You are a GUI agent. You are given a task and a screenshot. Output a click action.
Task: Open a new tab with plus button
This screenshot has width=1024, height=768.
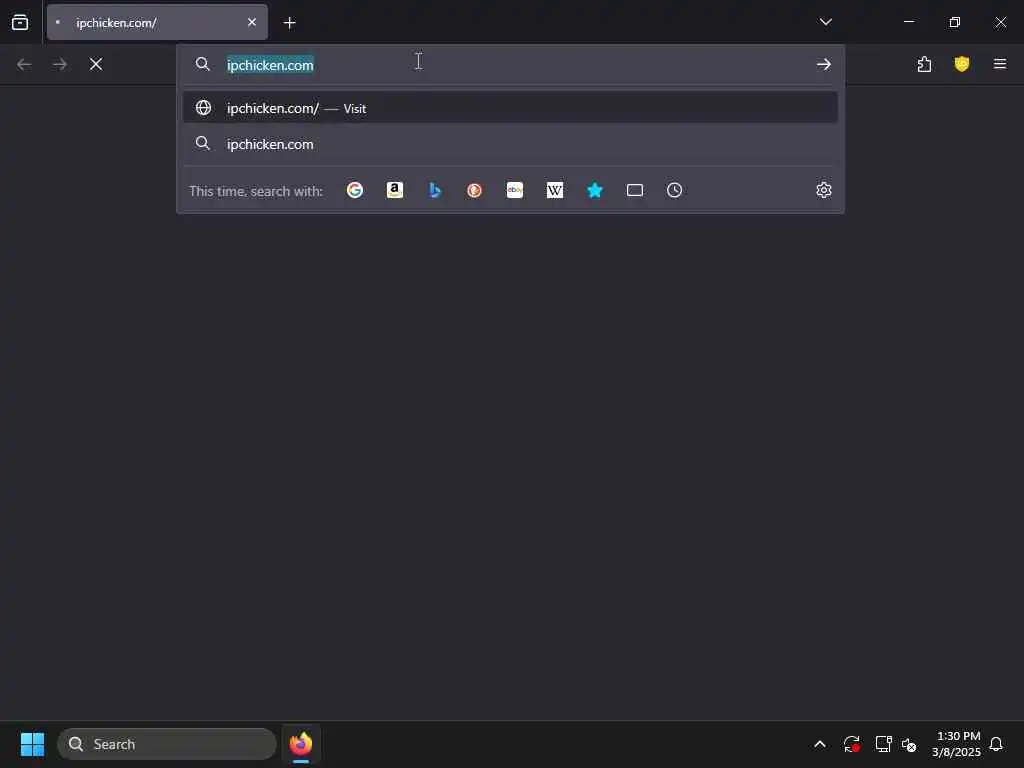click(290, 23)
